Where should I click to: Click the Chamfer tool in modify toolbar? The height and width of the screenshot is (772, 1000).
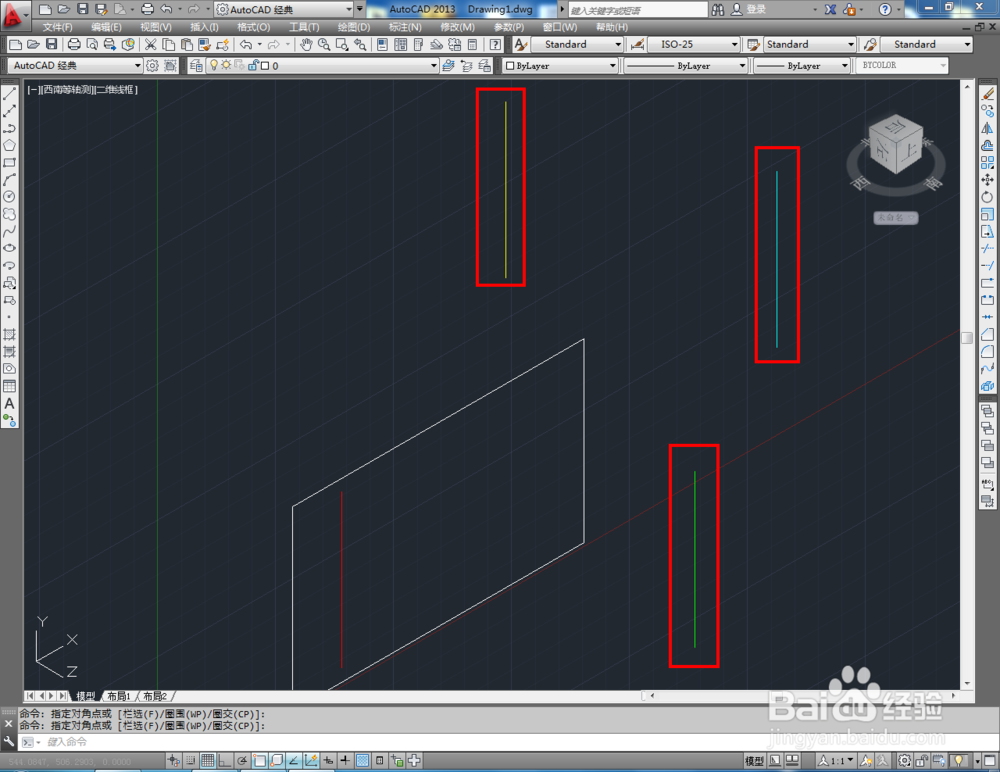click(x=987, y=334)
